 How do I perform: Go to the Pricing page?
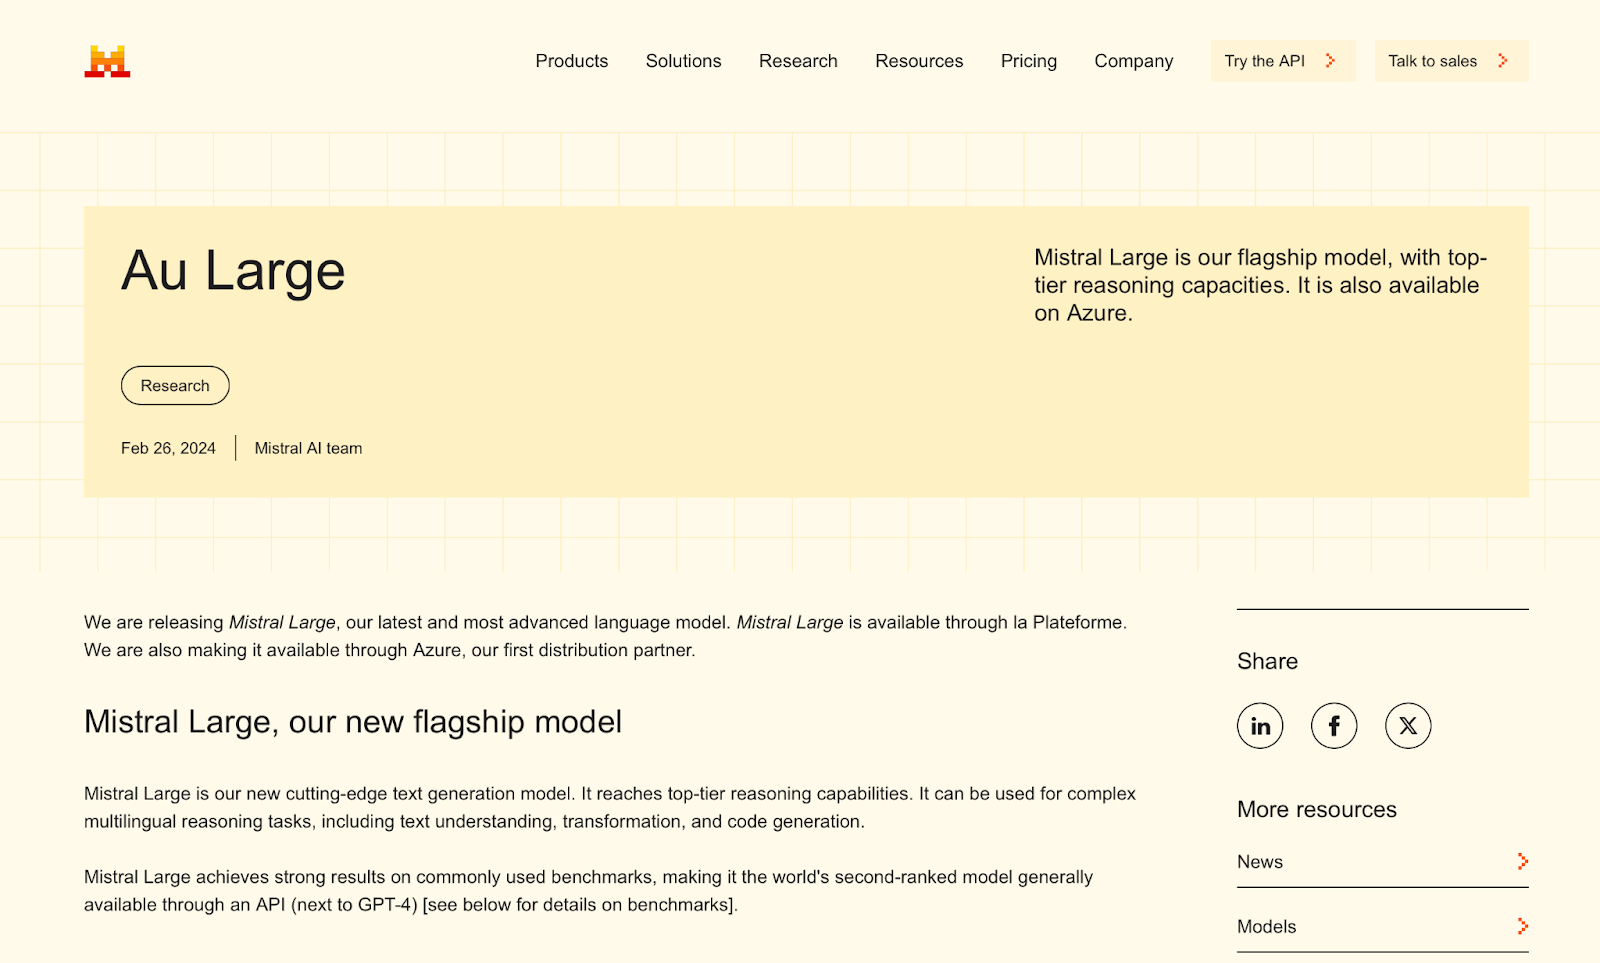click(x=1029, y=61)
